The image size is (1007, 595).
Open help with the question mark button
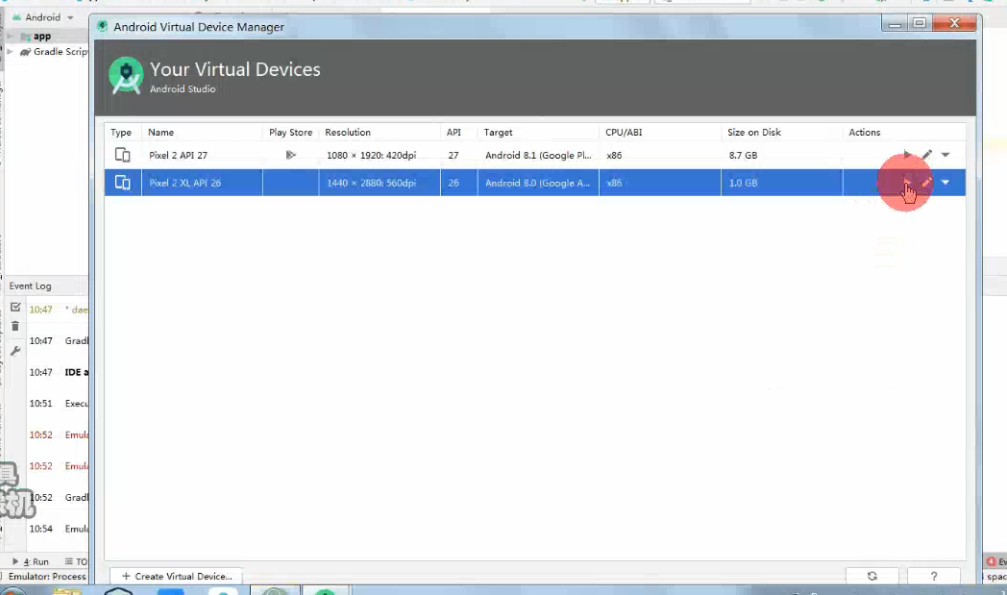click(934, 576)
